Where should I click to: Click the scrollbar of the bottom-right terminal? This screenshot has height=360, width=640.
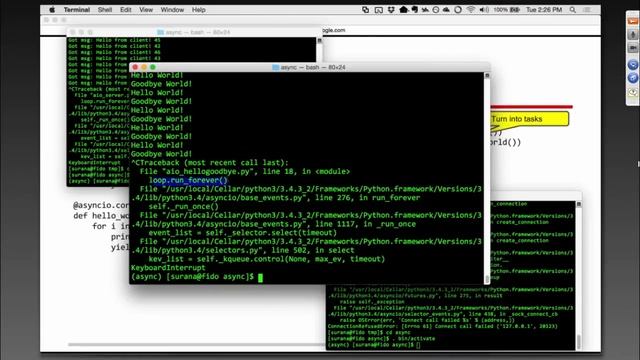(x=578, y=276)
